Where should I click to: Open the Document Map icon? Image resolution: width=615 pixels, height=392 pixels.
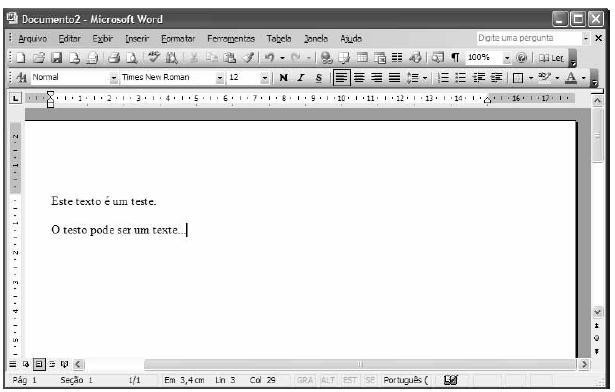(x=437, y=58)
